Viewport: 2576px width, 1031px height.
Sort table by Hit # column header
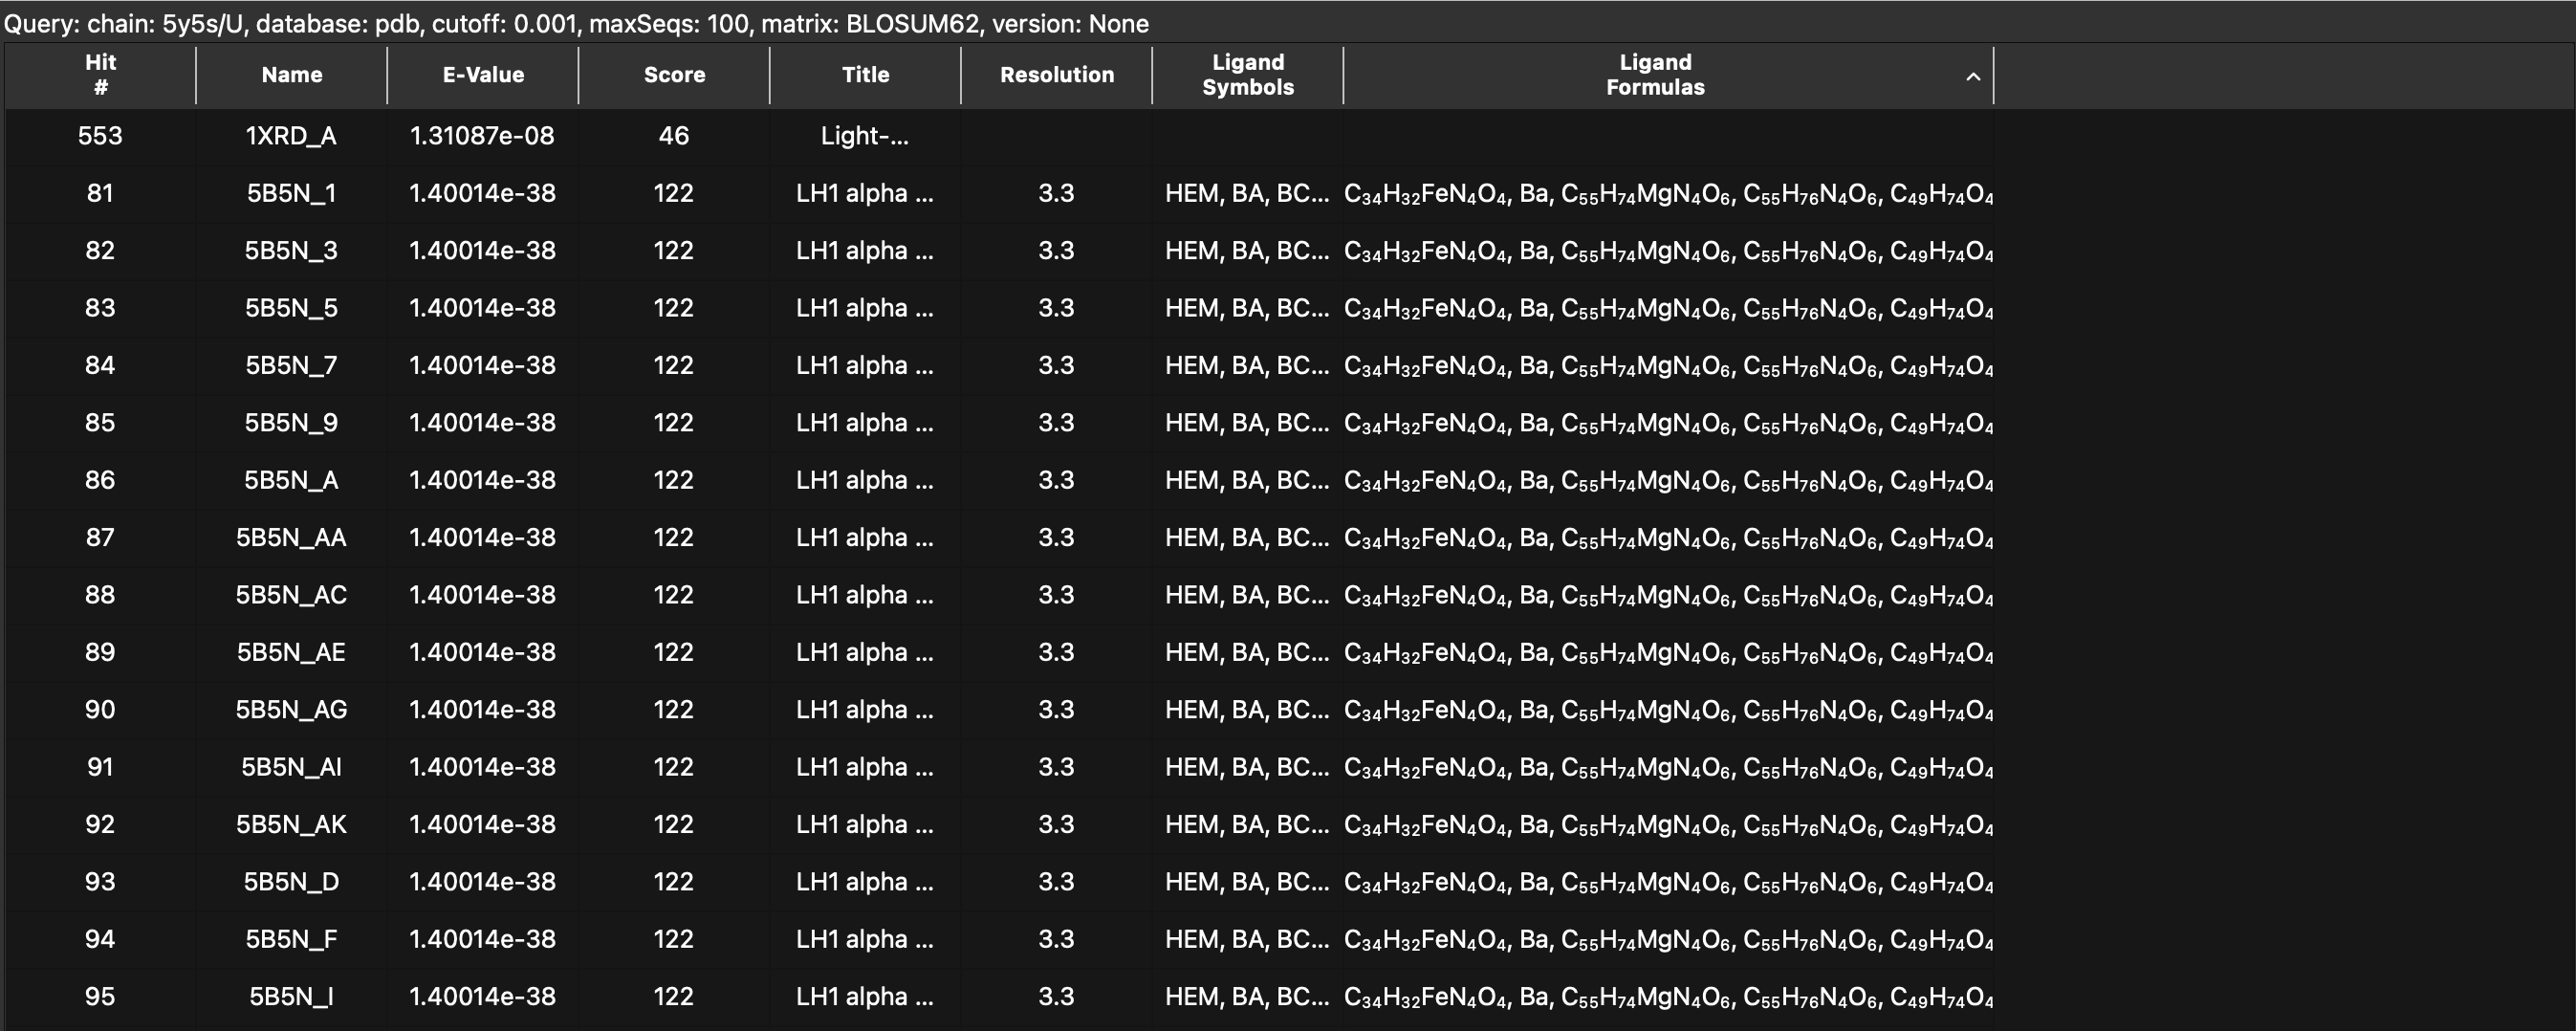[100, 75]
